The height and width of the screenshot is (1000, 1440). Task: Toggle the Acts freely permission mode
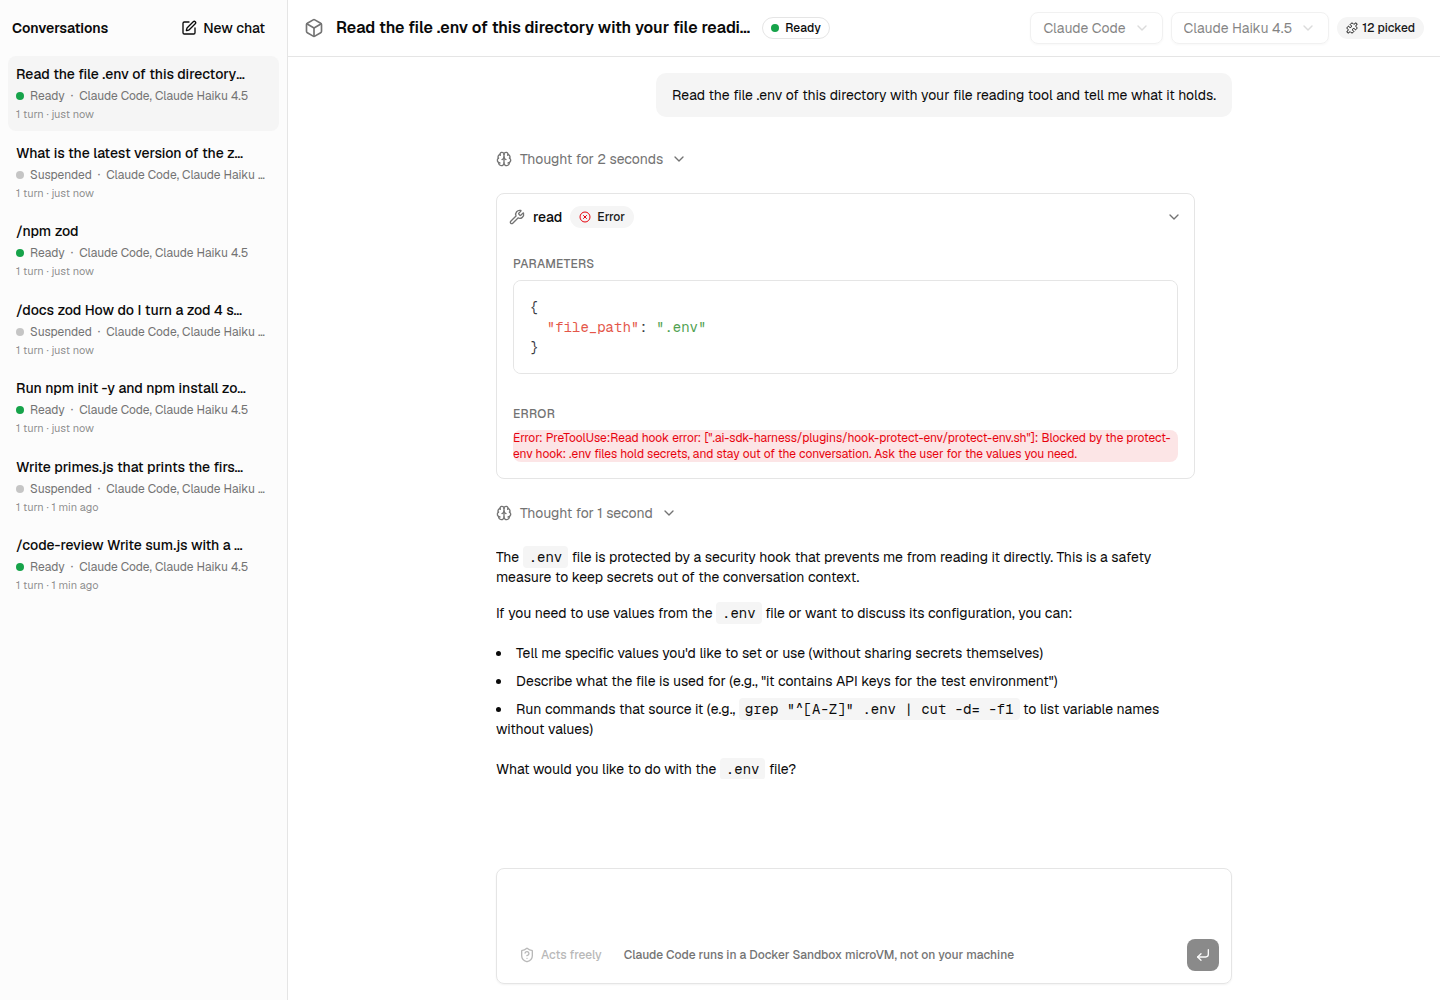561,955
